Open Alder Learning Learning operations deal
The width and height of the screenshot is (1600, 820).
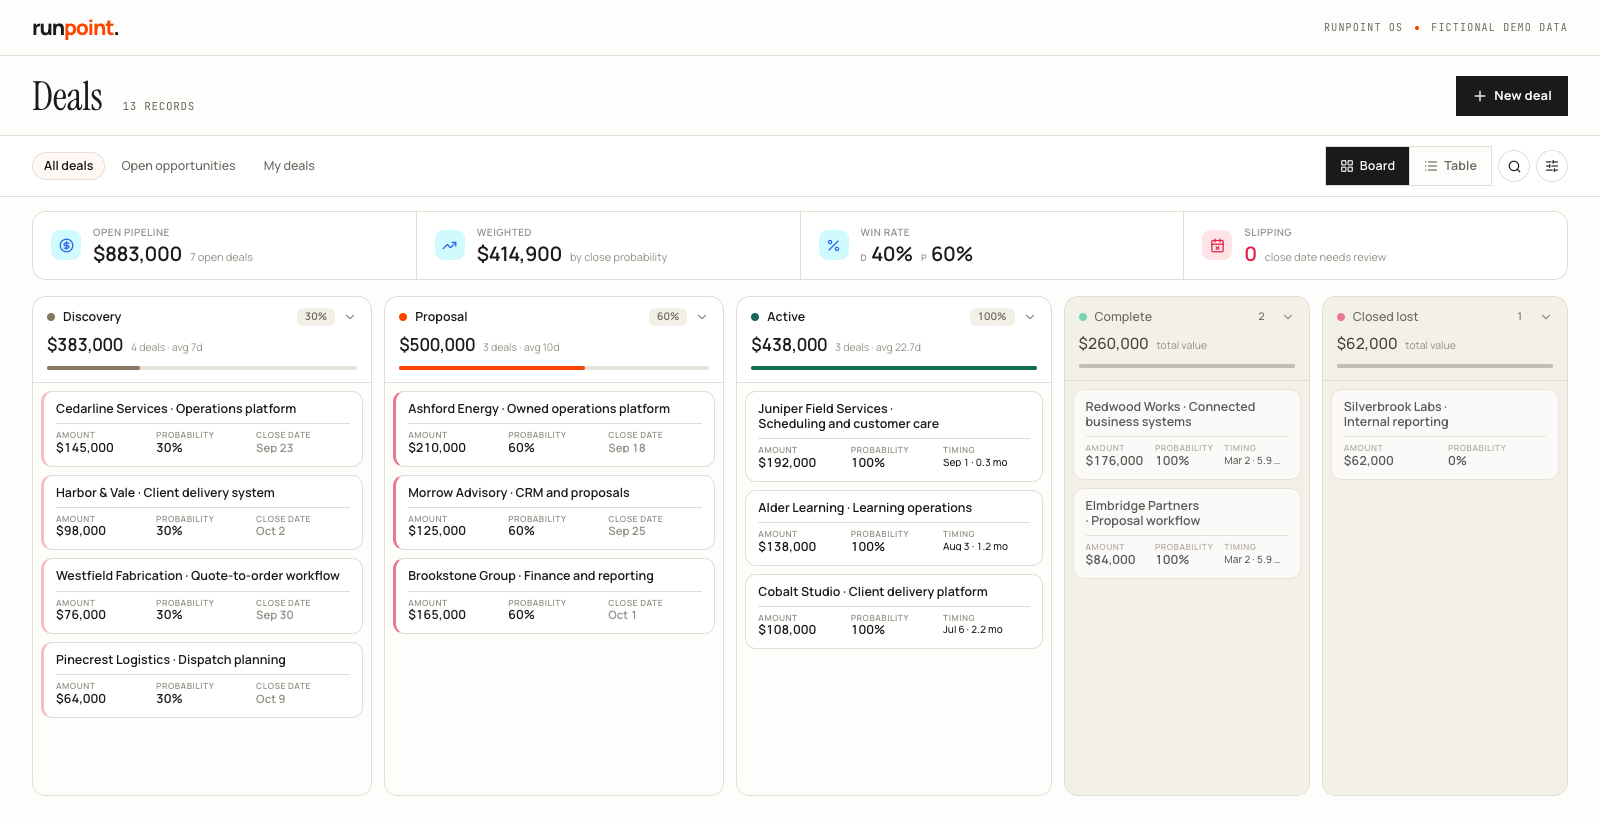coord(894,528)
